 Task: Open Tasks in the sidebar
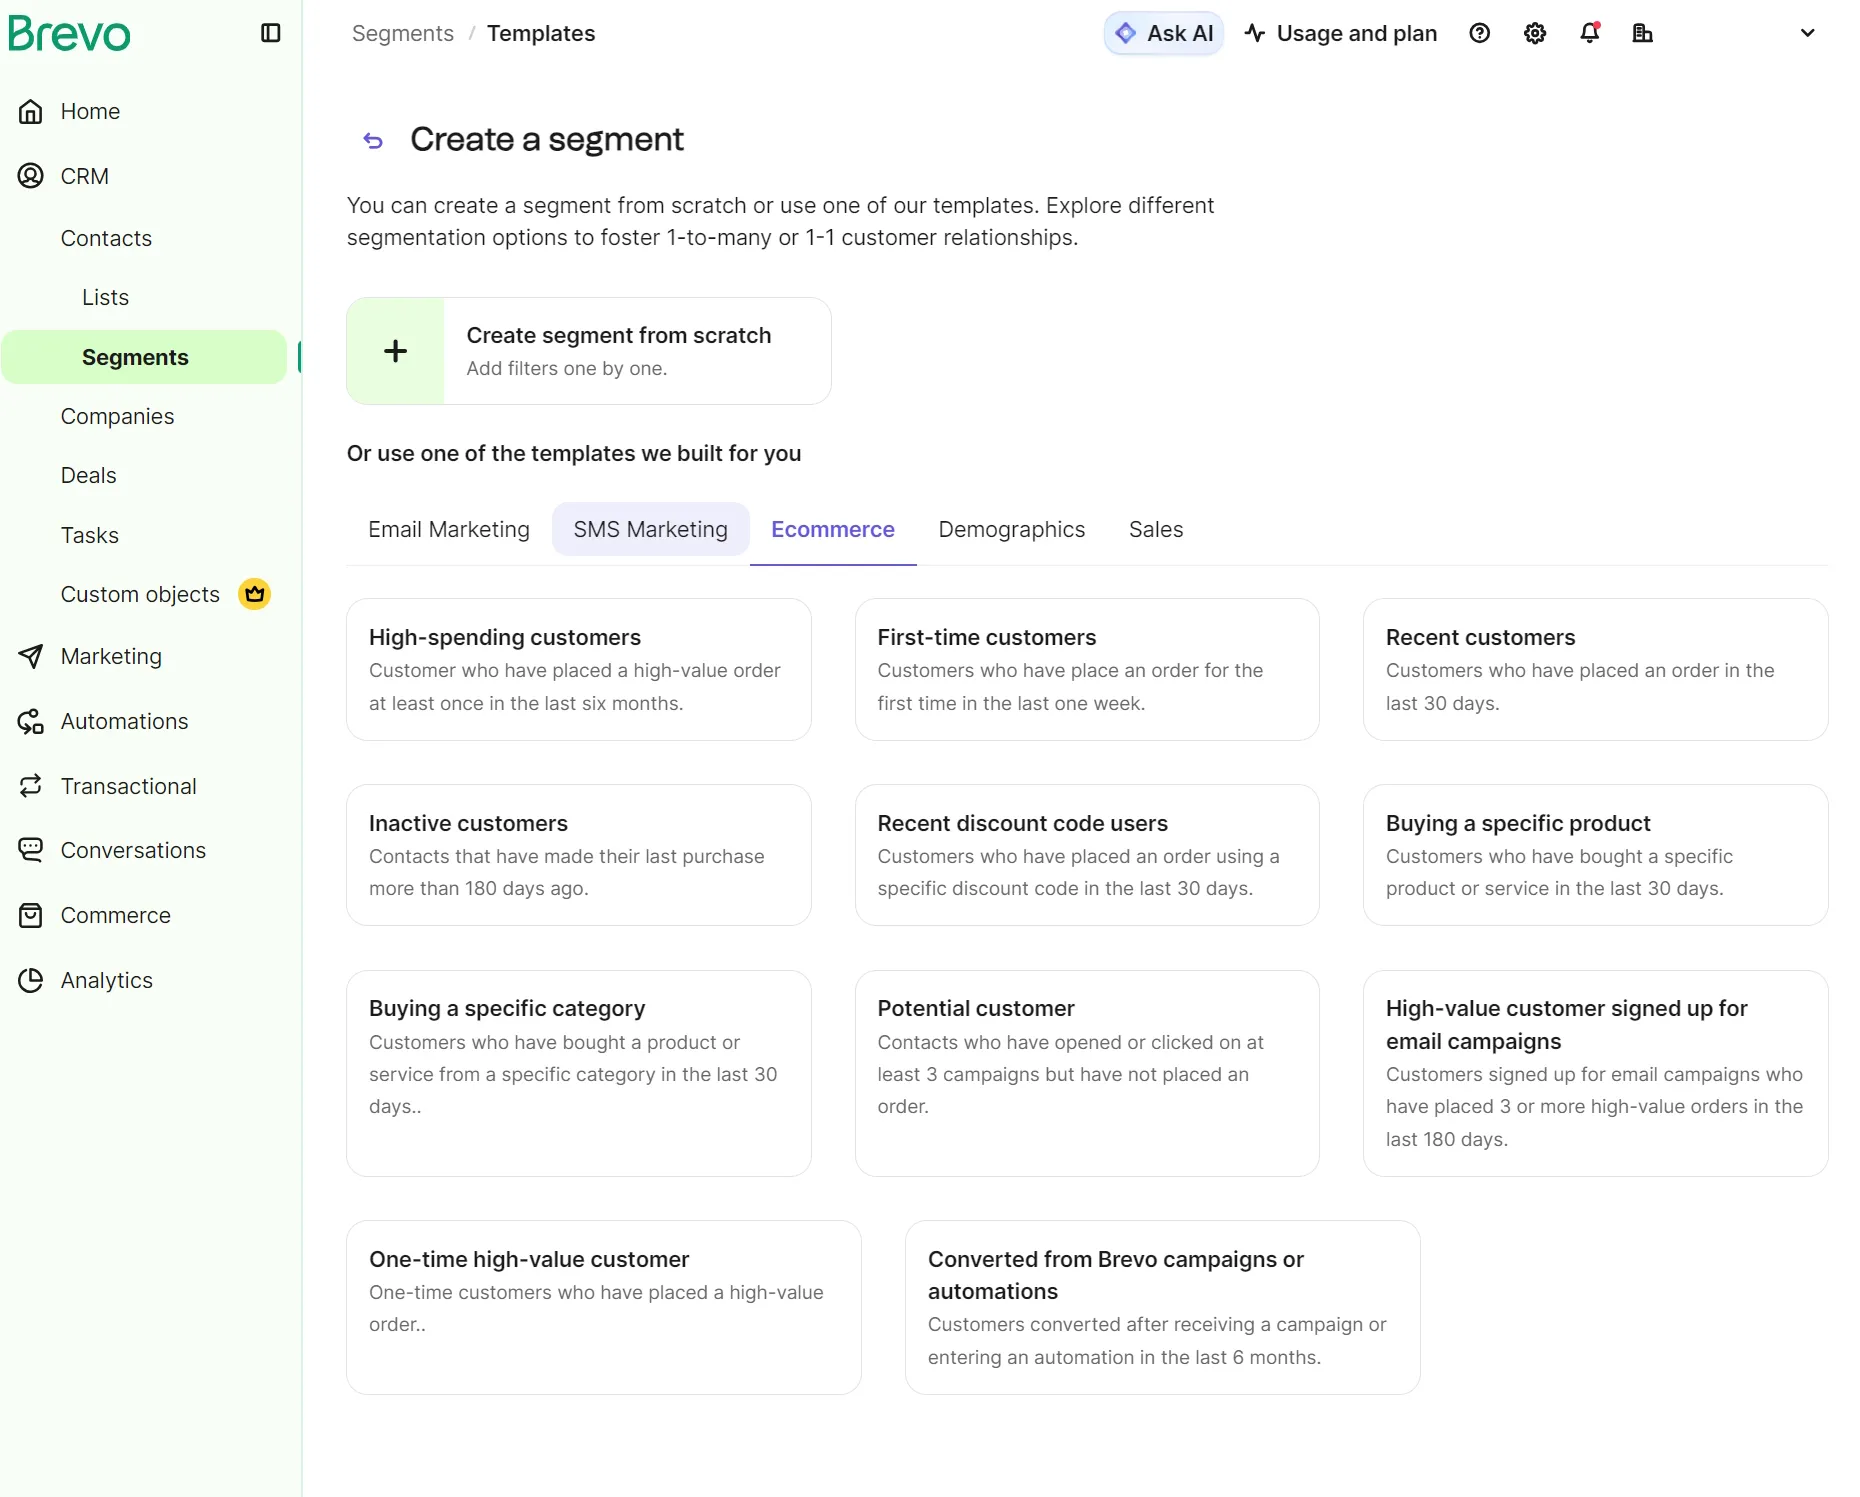point(89,535)
